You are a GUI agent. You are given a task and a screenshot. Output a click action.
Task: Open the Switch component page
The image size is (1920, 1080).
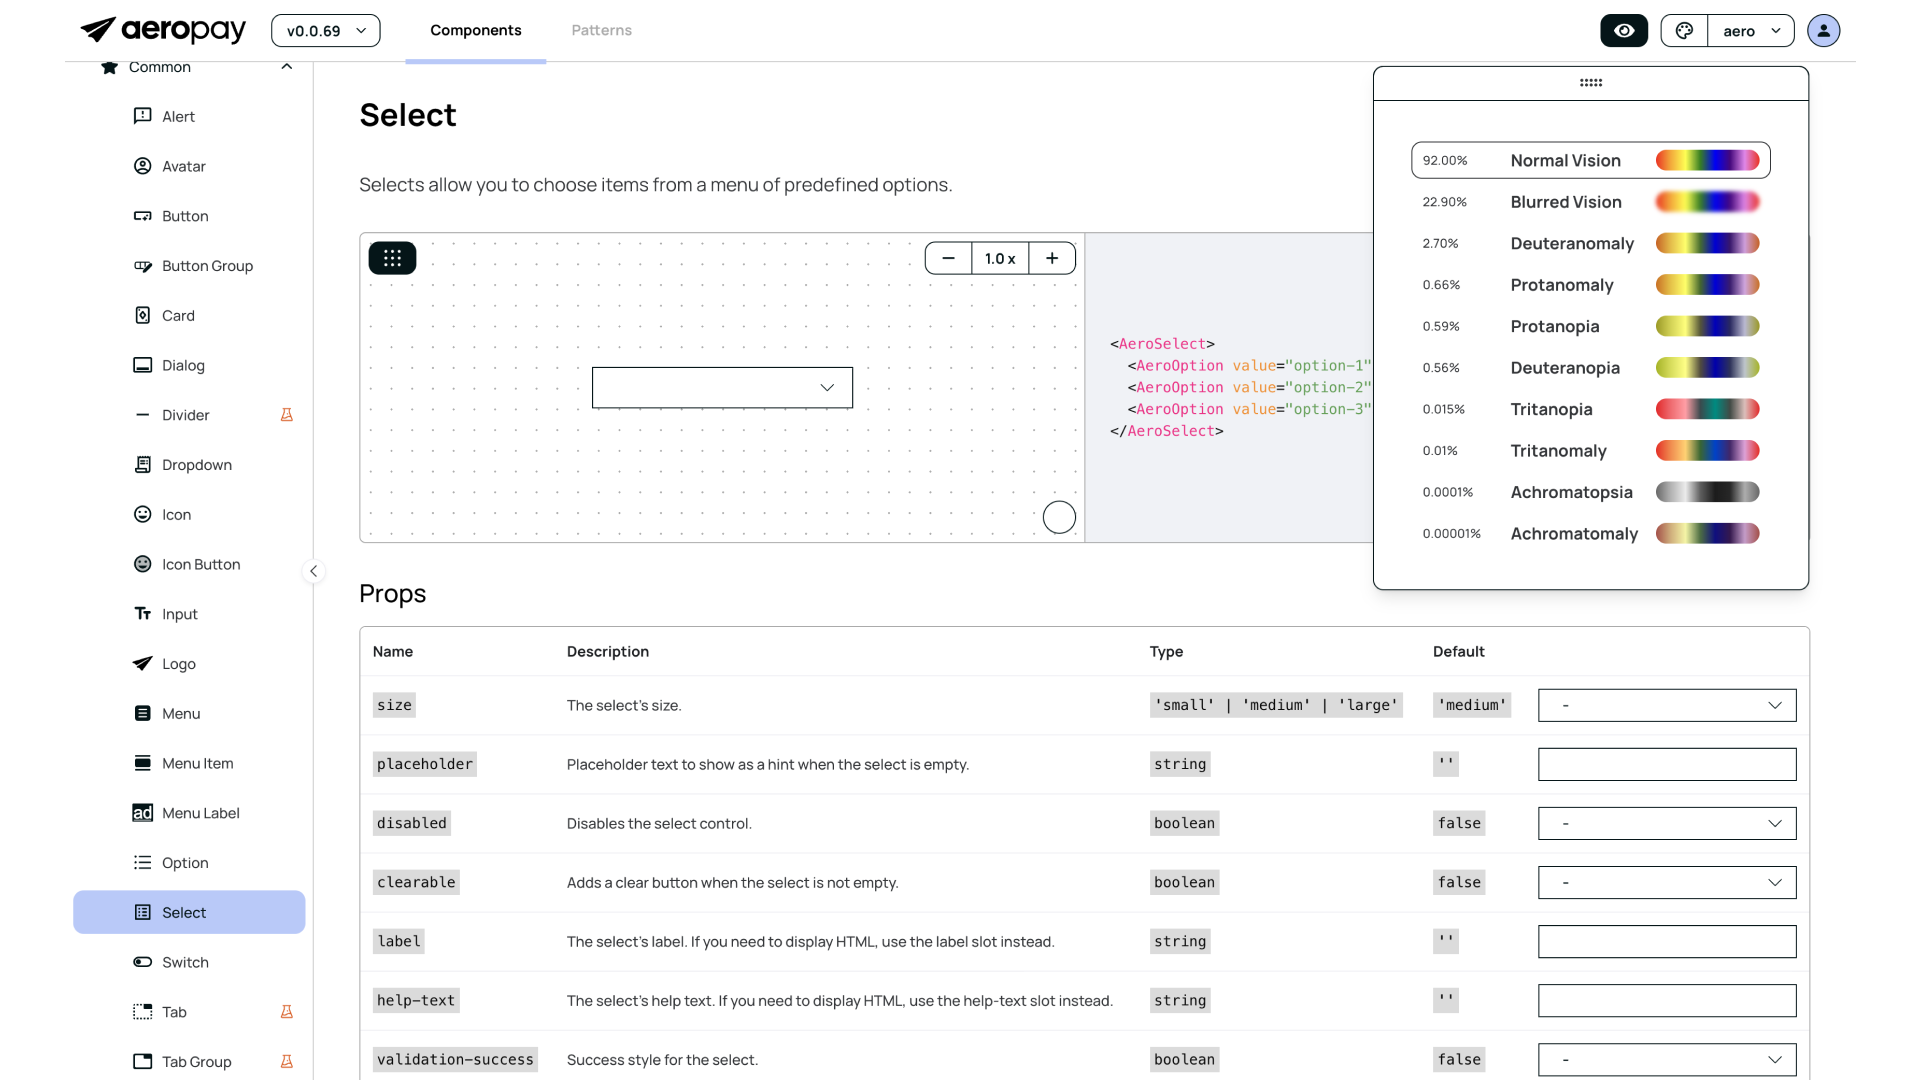point(185,962)
